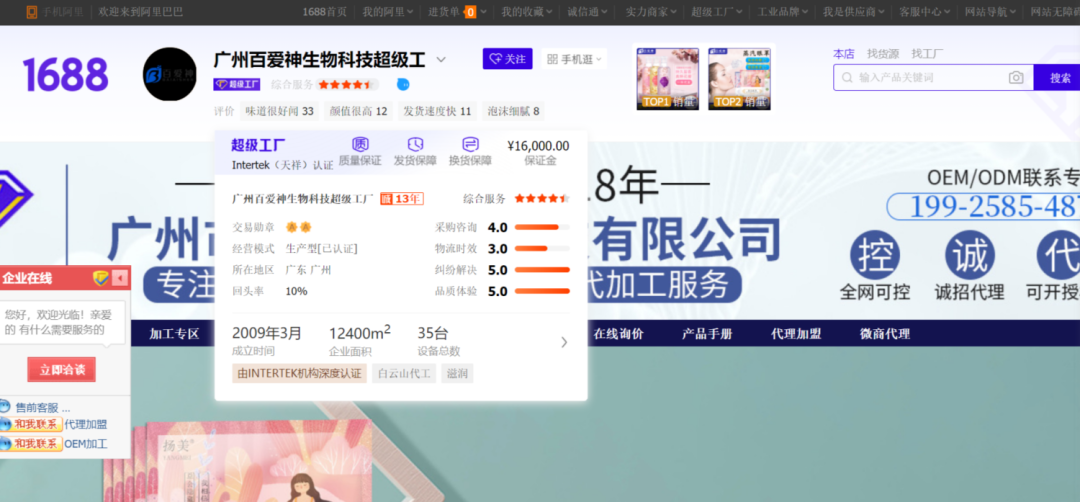
Task: Click the 颜值很高 12 review tag
Action: click(x=358, y=111)
